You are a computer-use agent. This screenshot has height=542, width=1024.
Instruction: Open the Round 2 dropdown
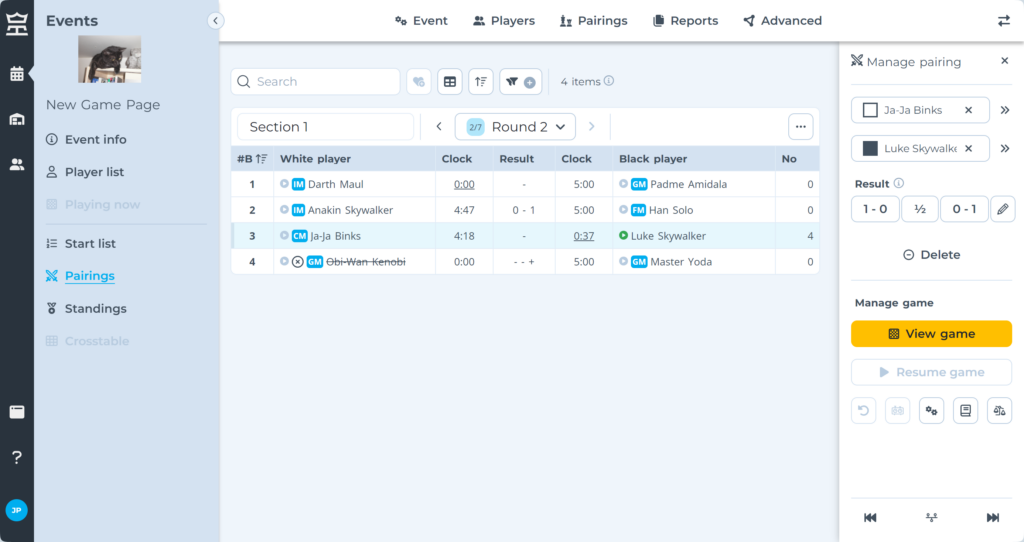pyautogui.click(x=515, y=127)
